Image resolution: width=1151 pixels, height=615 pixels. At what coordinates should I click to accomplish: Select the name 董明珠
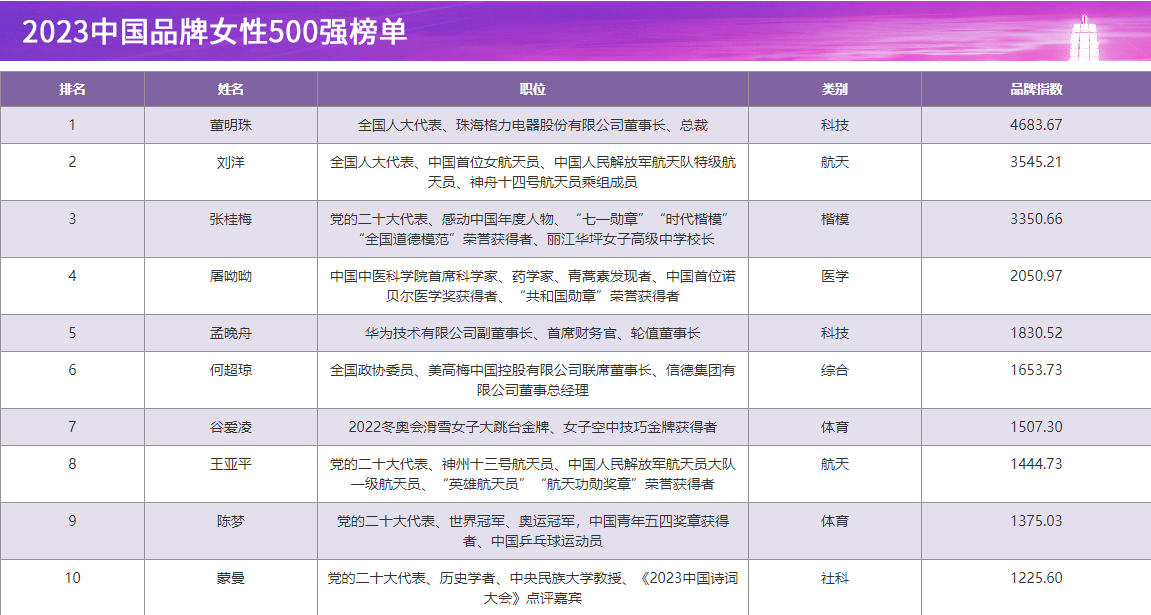coord(230,125)
